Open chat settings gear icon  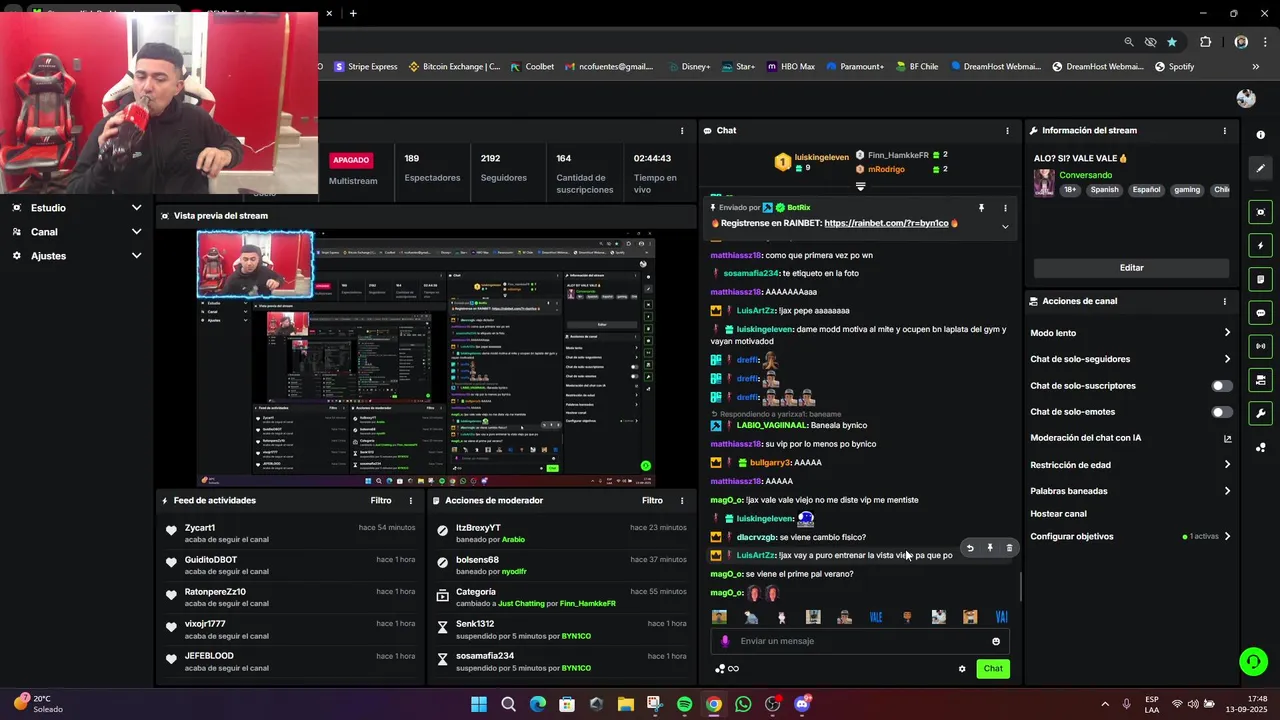coord(962,669)
